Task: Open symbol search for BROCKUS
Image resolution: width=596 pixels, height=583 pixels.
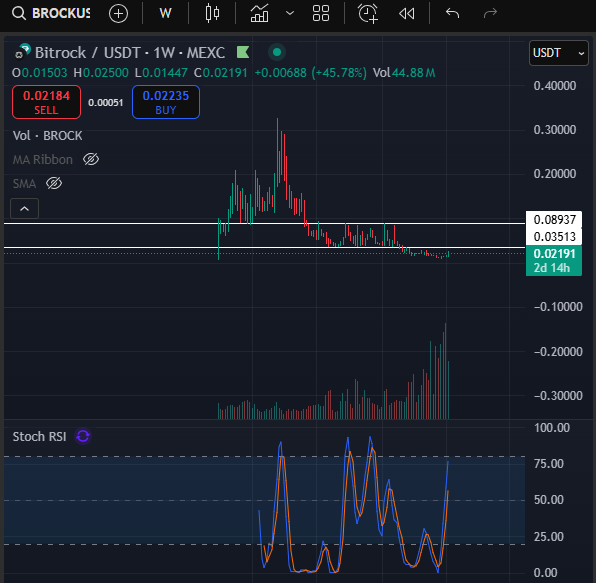Action: point(51,13)
